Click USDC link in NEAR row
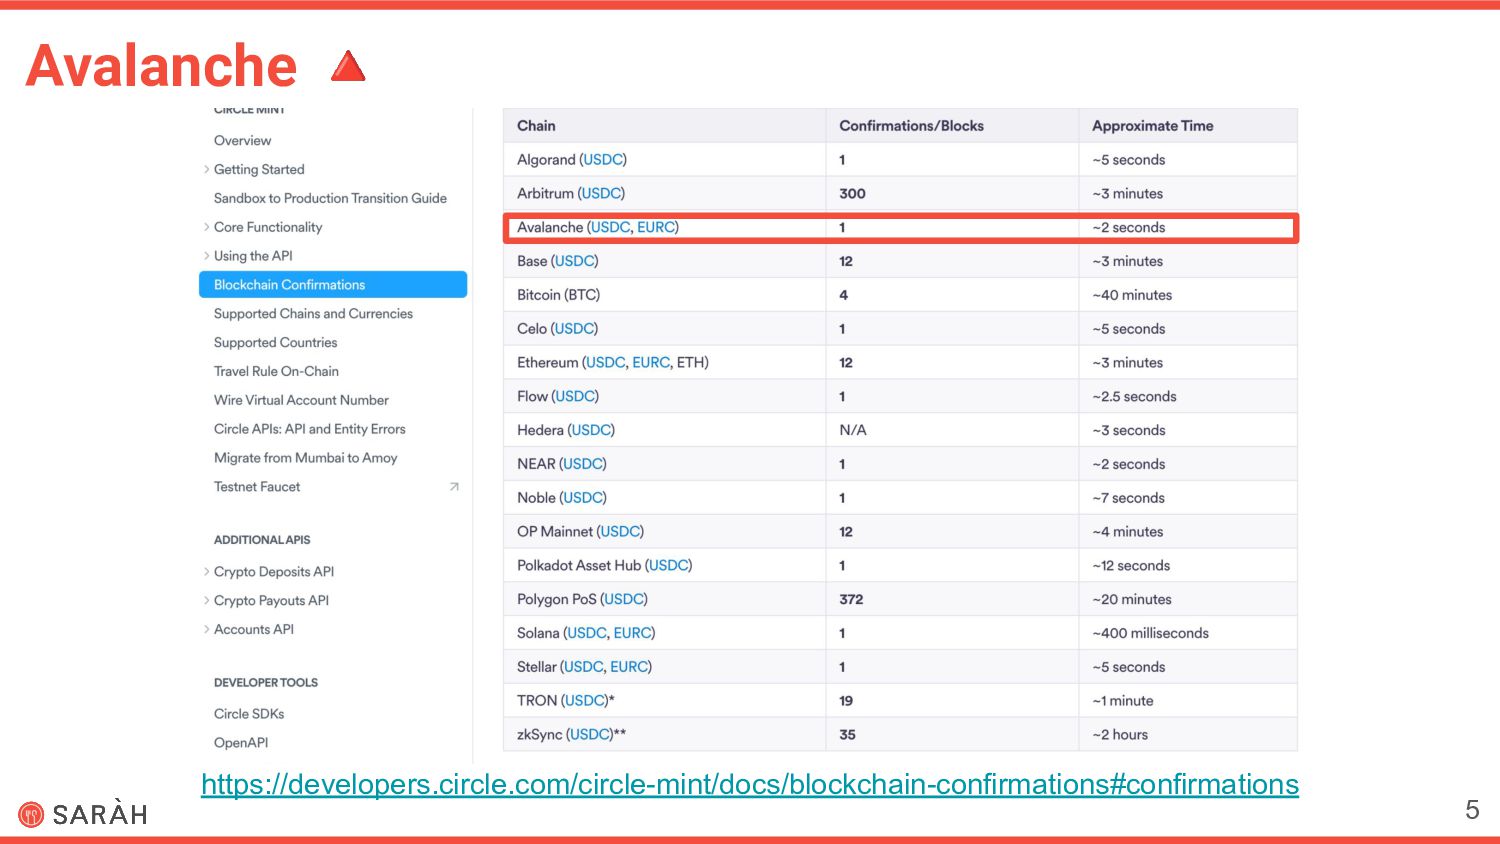 [583, 464]
